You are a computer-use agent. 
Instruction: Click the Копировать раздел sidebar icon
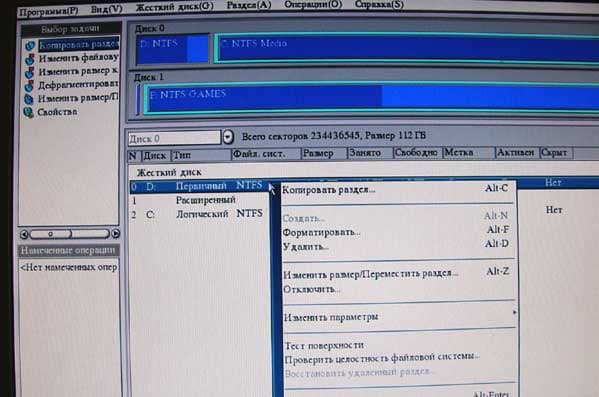click(x=30, y=46)
